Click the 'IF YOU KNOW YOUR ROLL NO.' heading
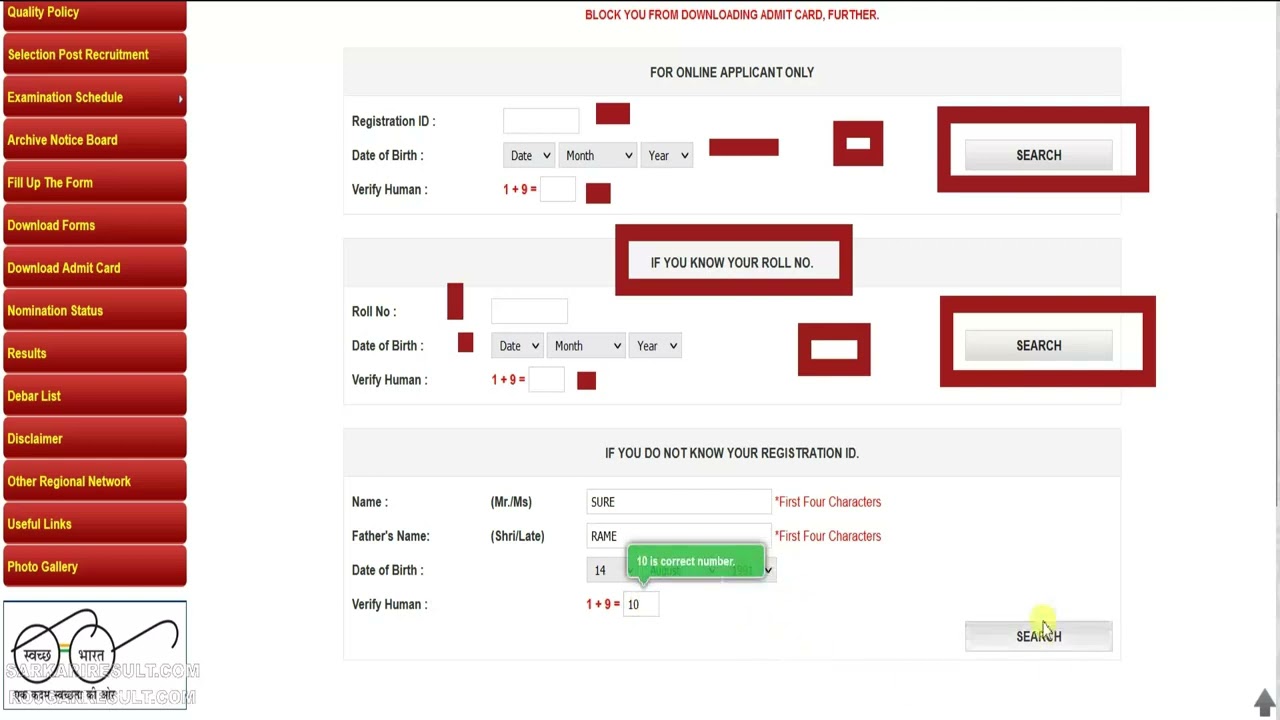The height and width of the screenshot is (720, 1280). point(732,263)
